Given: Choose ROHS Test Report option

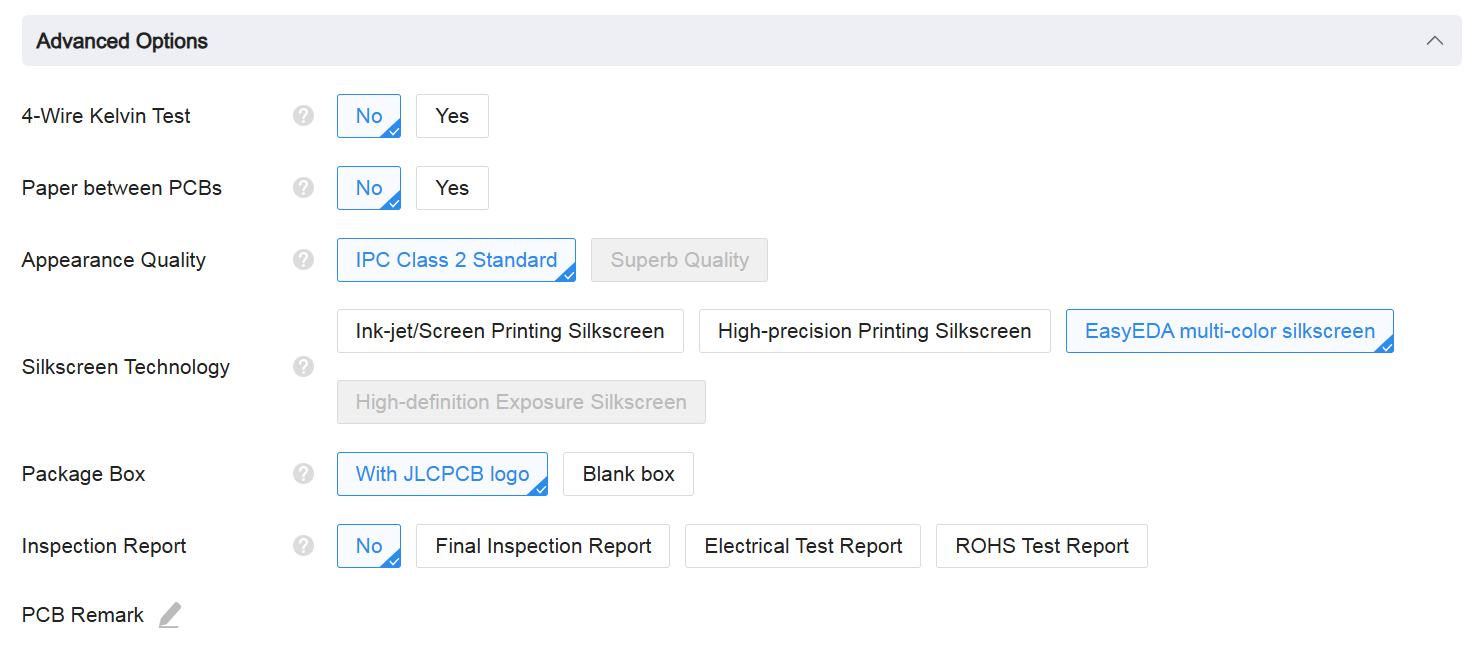Looking at the screenshot, I should tap(1041, 546).
